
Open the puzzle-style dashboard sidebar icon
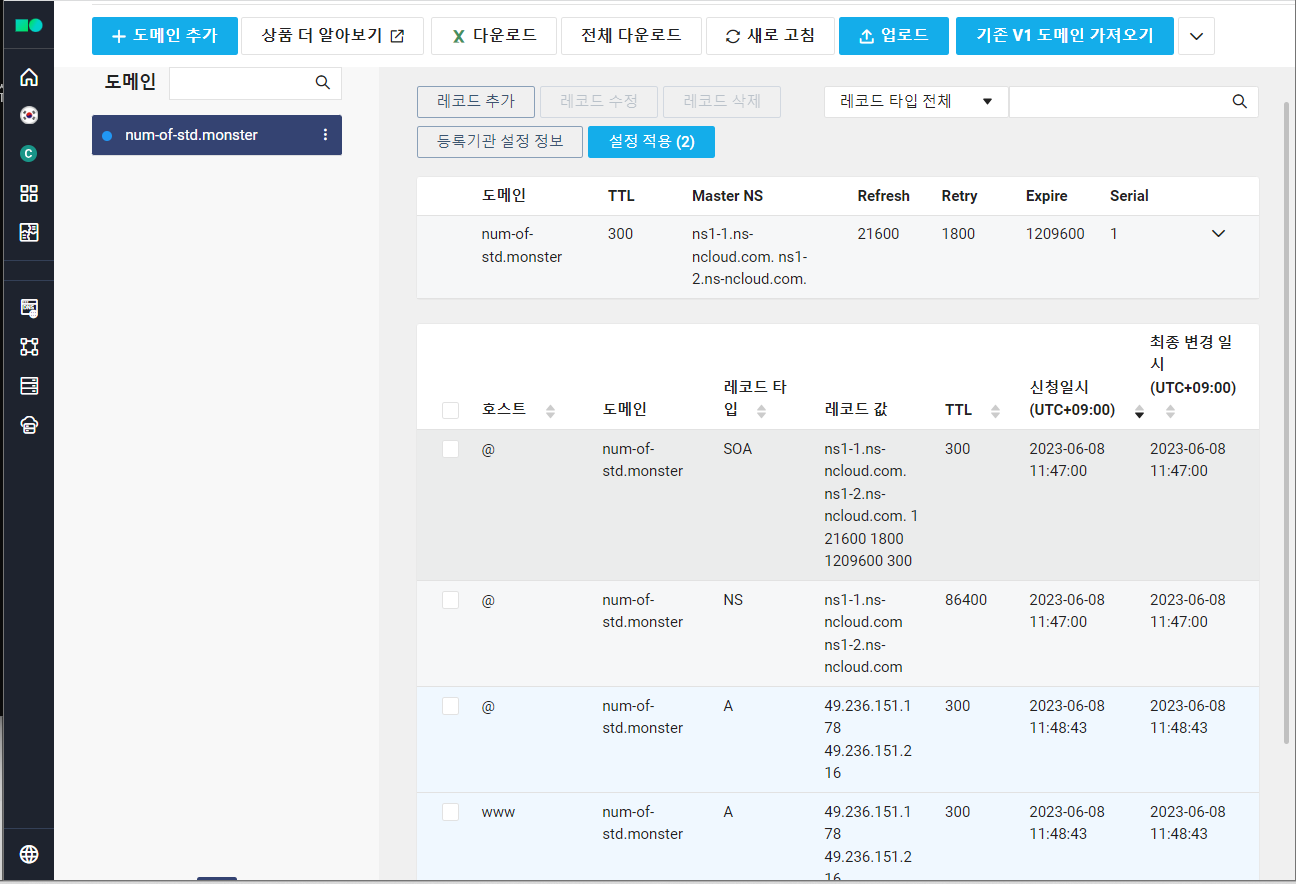tap(29, 232)
